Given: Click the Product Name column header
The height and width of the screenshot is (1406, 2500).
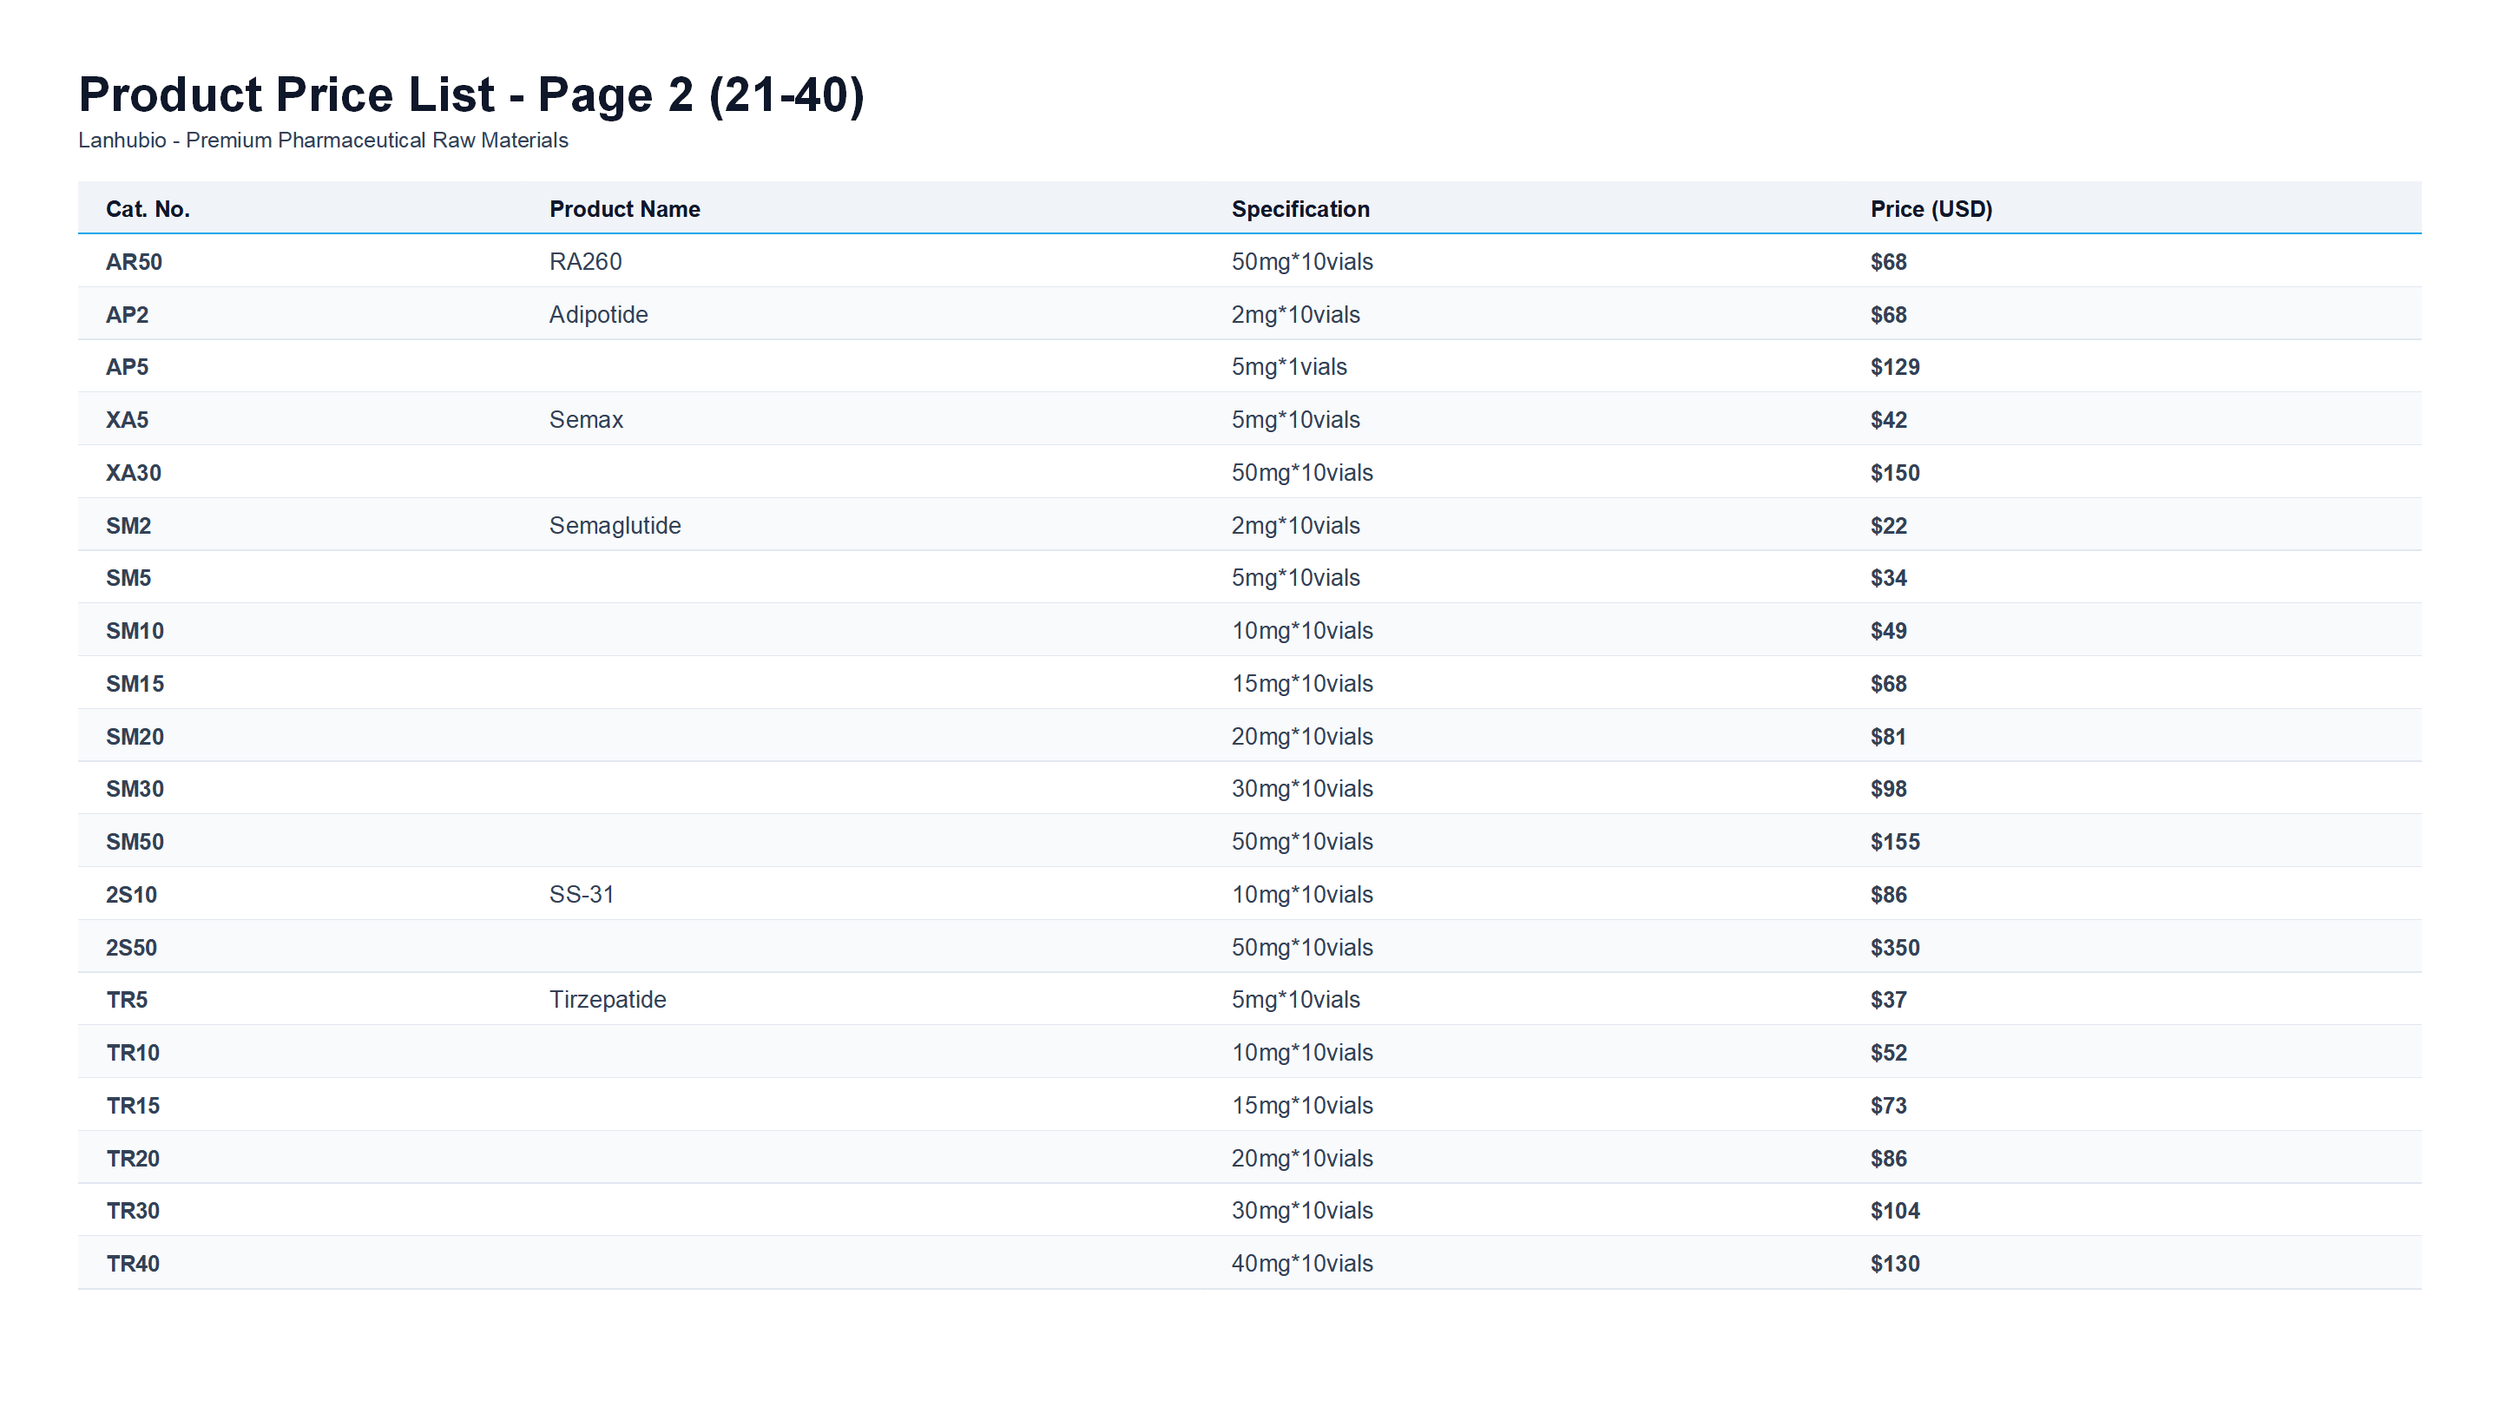Looking at the screenshot, I should point(624,209).
